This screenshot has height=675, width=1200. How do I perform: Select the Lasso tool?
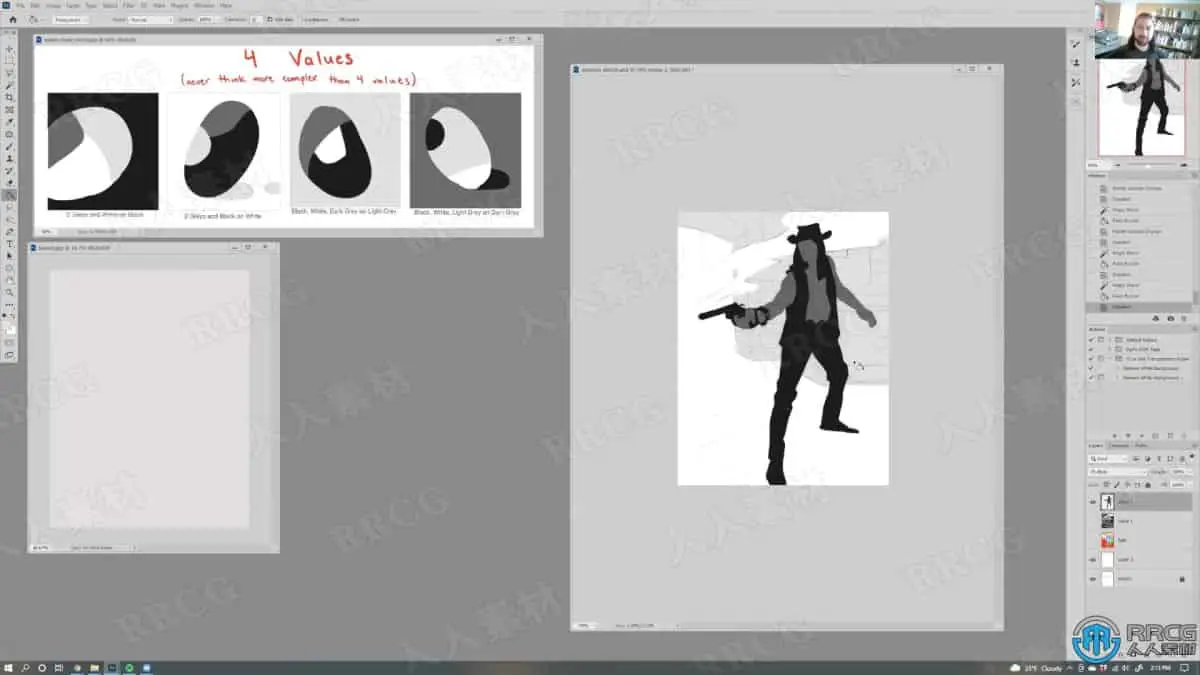click(x=10, y=73)
